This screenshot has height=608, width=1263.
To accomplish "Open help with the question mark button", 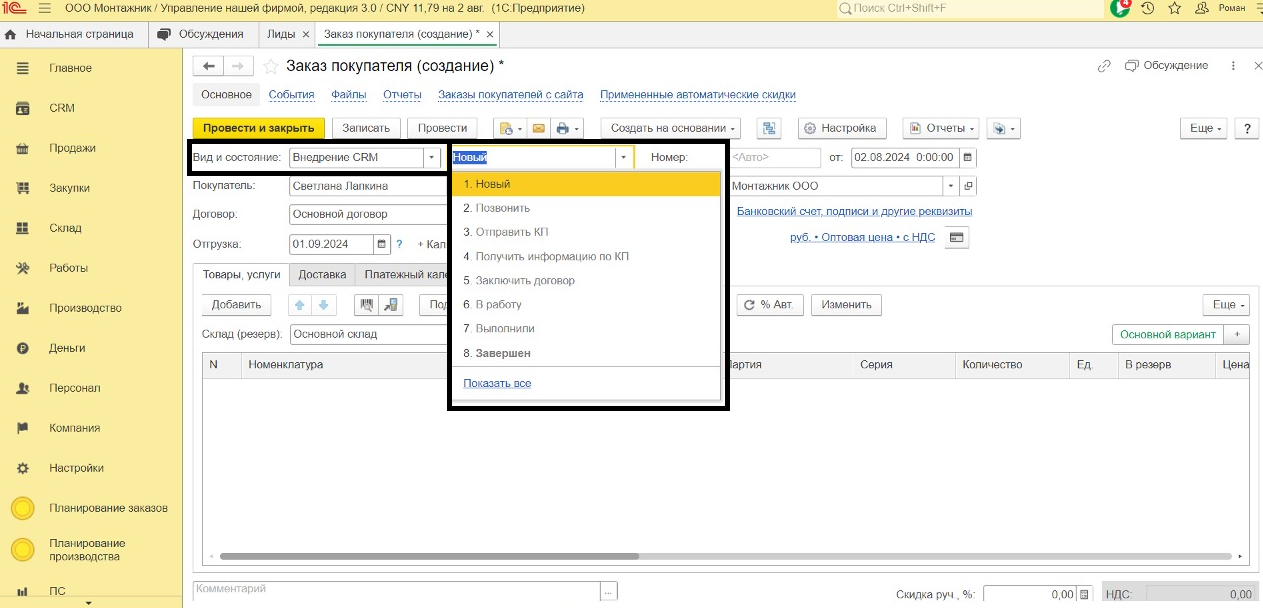I will click(1246, 128).
